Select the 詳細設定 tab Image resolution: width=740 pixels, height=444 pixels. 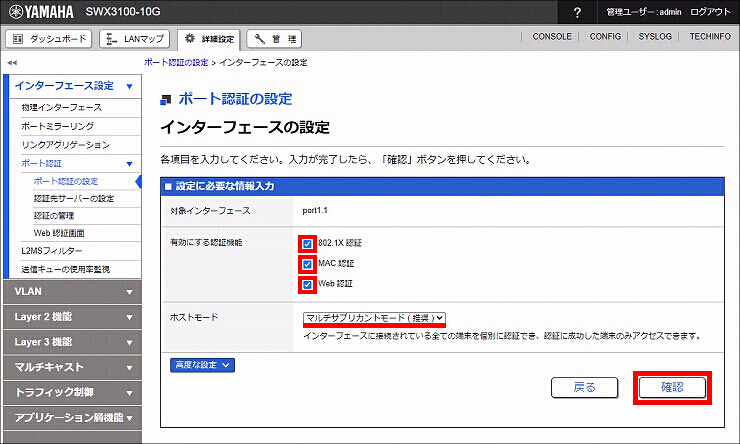(209, 39)
